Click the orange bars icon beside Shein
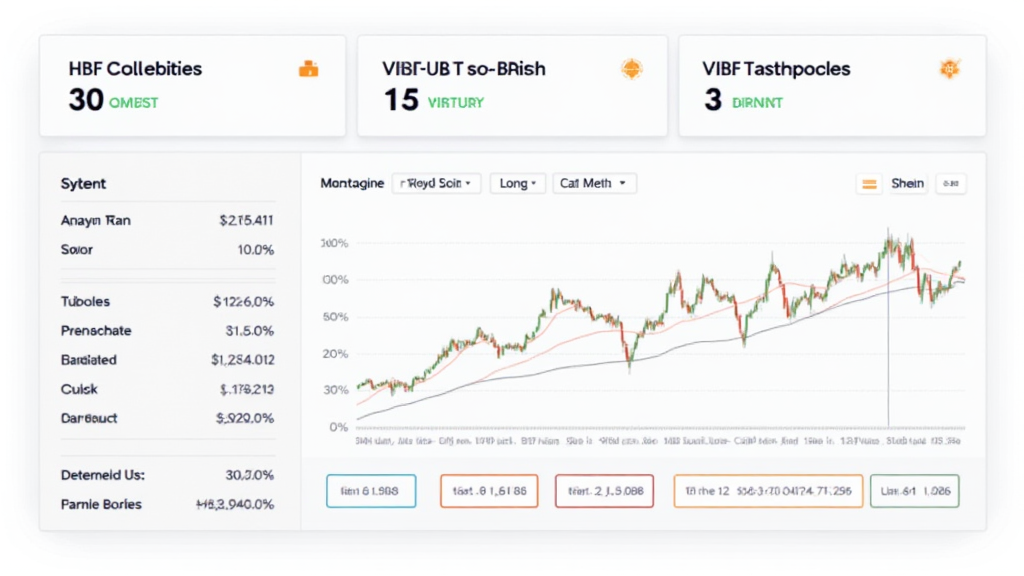Viewport: 1024px width, 576px height. click(x=869, y=184)
